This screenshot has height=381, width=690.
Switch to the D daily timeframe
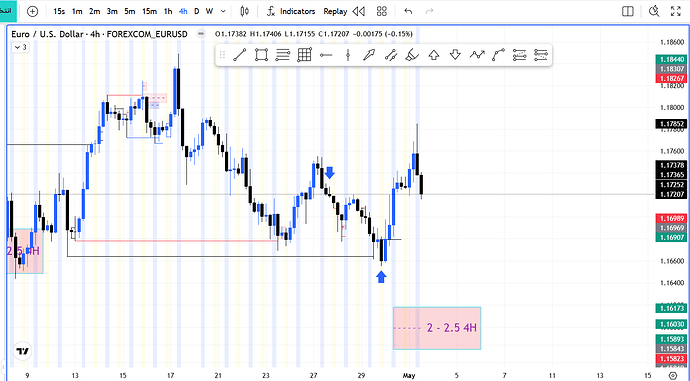coord(197,11)
